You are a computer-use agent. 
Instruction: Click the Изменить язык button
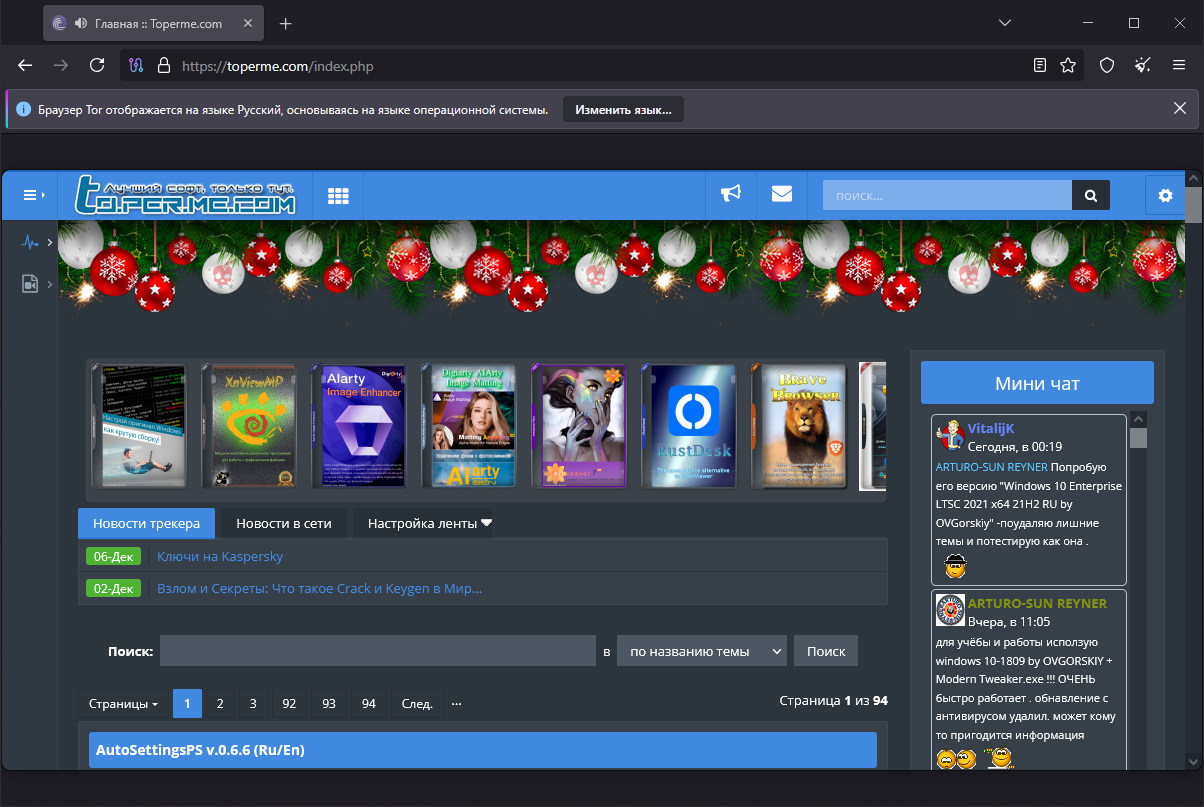623,109
